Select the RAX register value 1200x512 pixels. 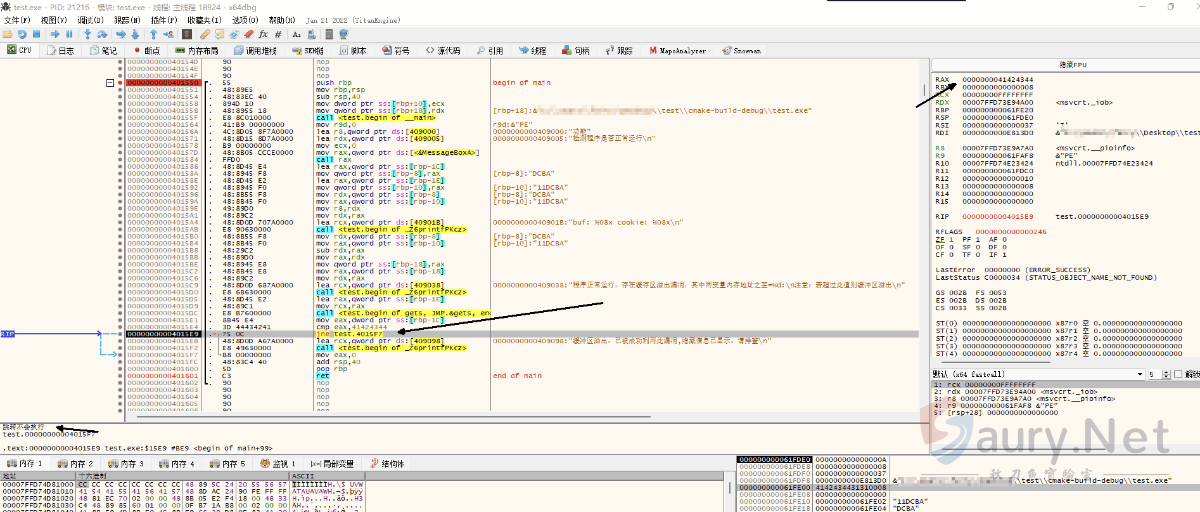click(x=997, y=79)
